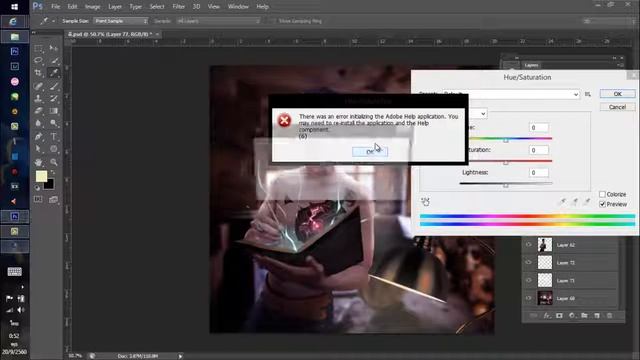Select the Healing Brush tool
The image size is (640, 360).
[38, 86]
